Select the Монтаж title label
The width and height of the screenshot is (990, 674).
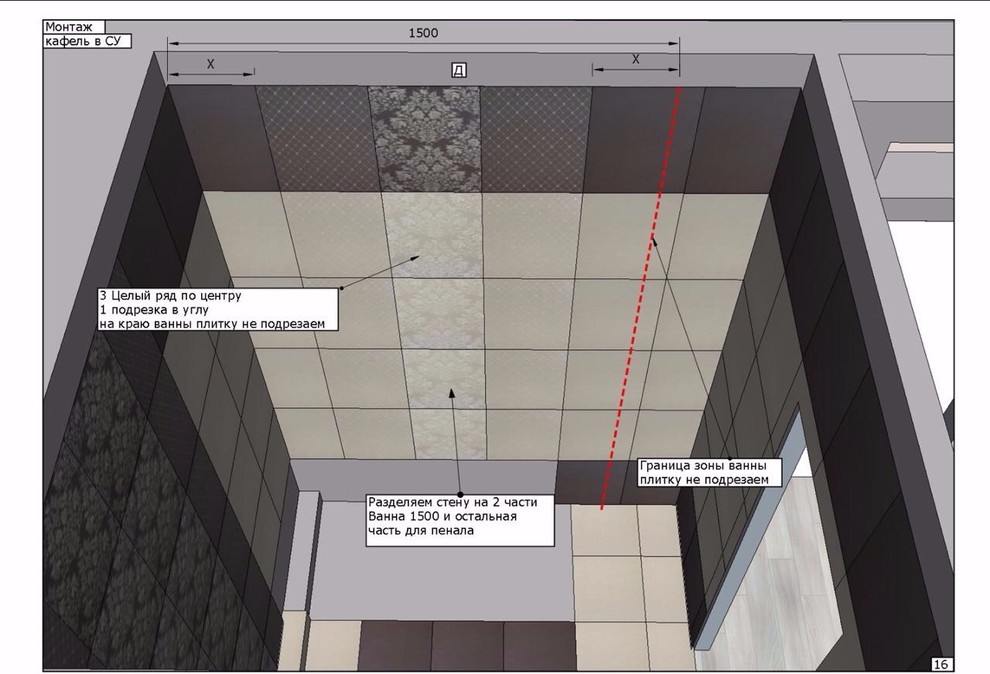(x=72, y=26)
